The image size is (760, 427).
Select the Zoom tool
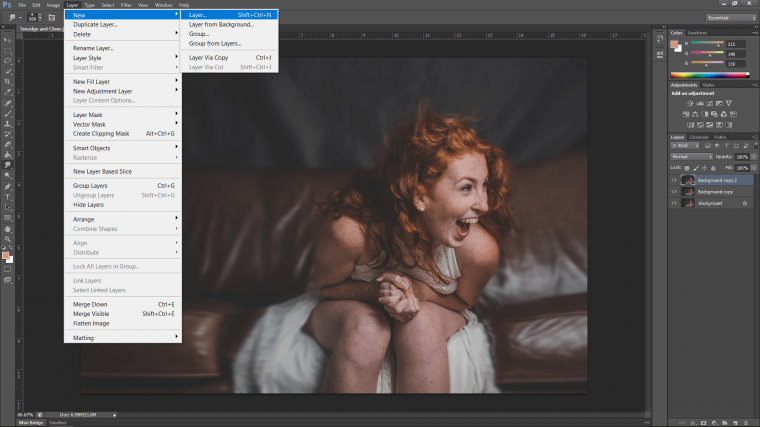point(7,239)
